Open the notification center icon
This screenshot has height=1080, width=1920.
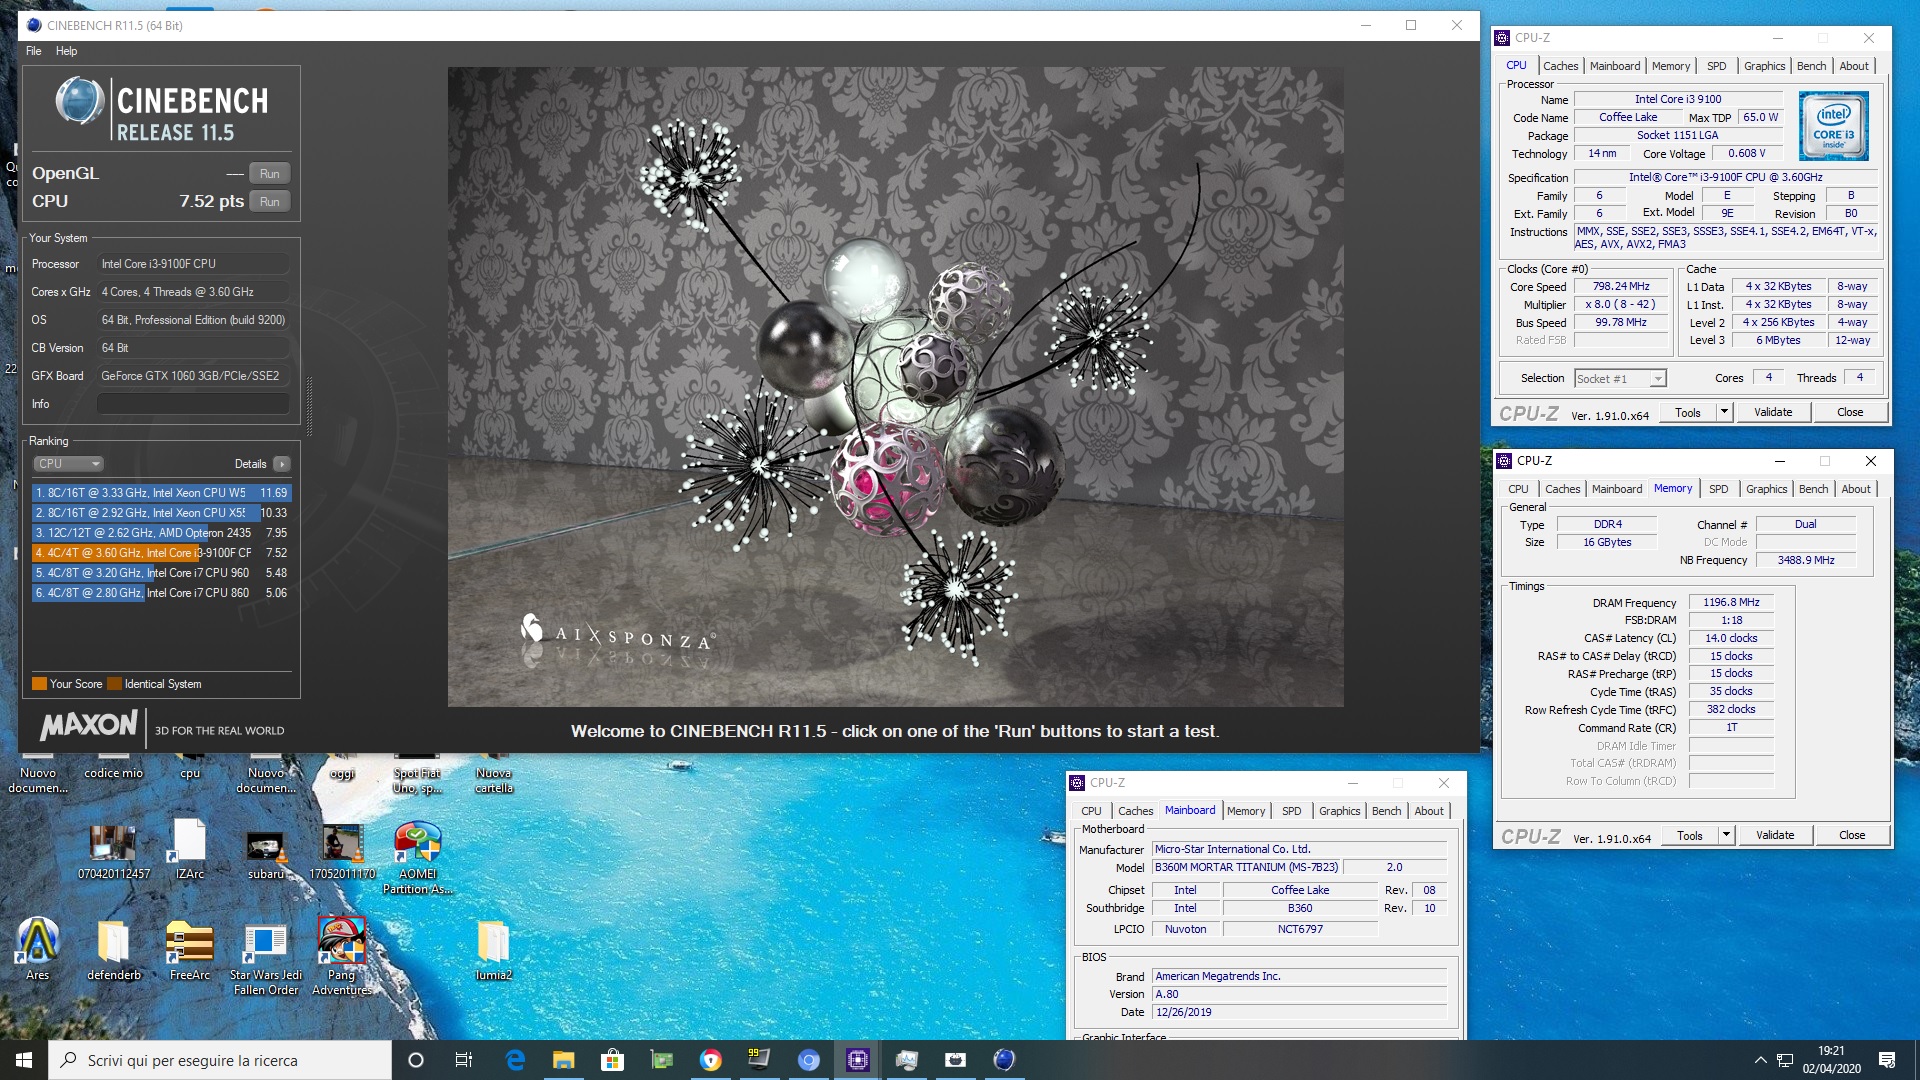1887,1060
